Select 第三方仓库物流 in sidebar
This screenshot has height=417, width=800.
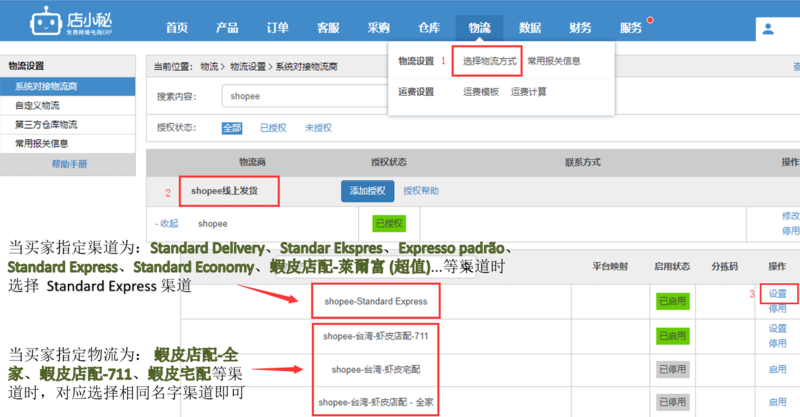click(x=68, y=125)
